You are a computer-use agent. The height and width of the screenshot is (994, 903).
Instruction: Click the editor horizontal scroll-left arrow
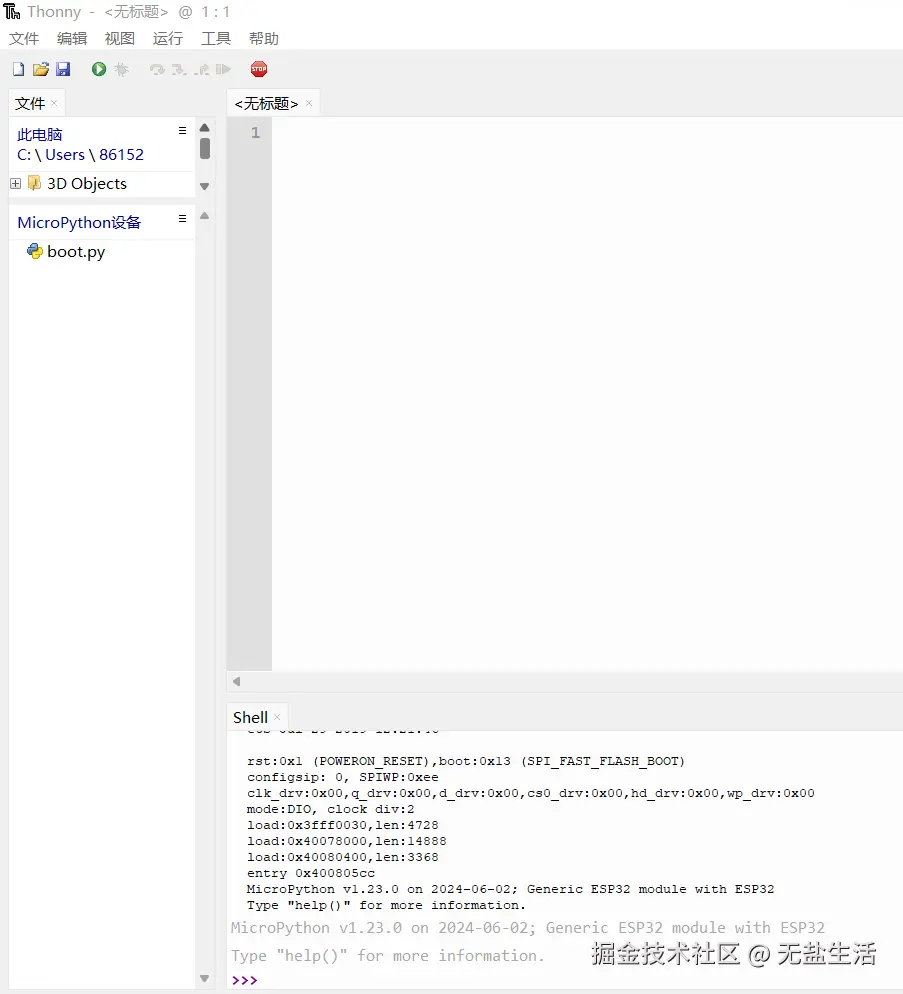coord(237,681)
